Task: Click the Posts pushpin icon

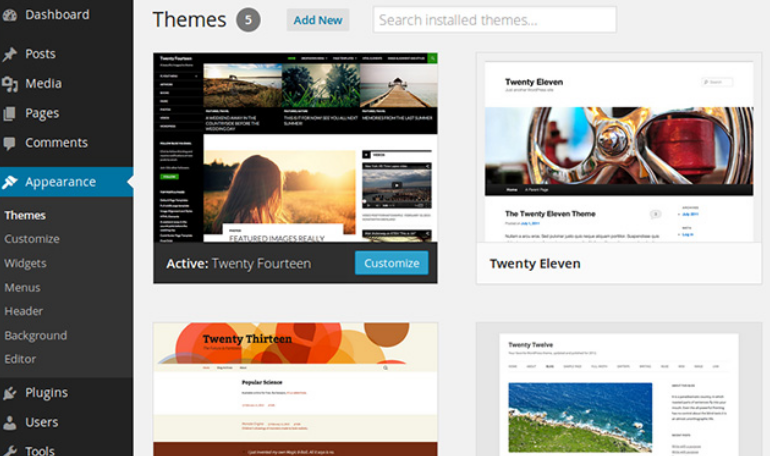Action: tap(10, 54)
